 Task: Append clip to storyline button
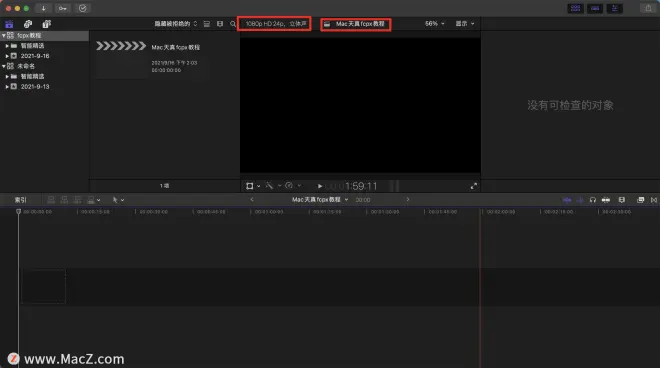tap(78, 200)
